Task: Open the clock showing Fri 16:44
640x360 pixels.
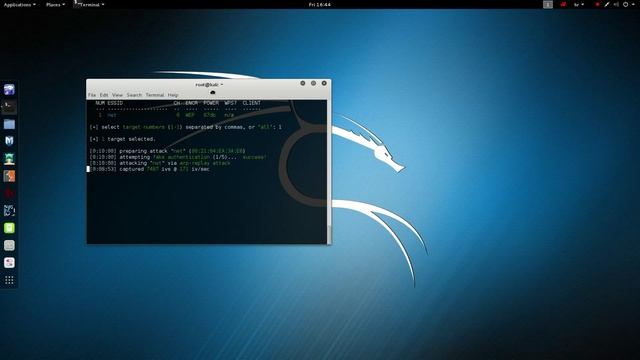Action: [320, 4]
